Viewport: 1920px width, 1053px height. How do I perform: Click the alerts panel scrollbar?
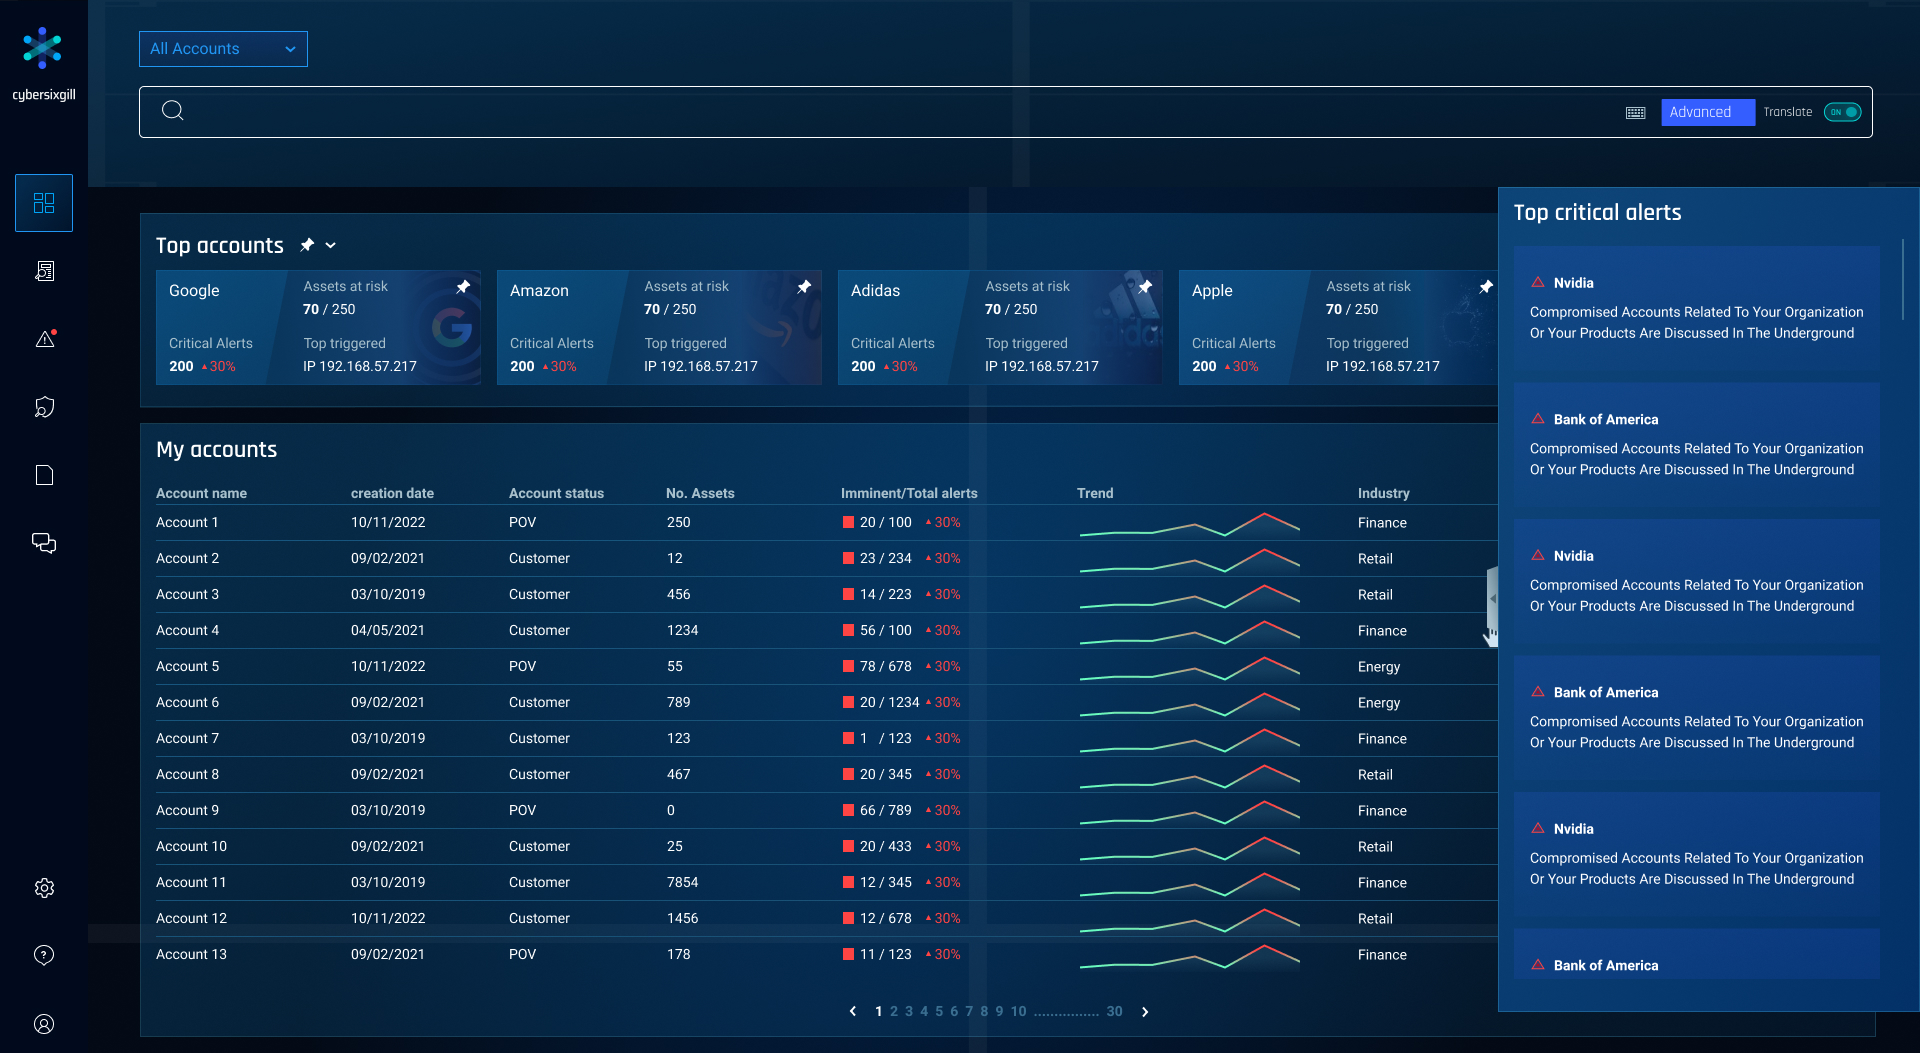pos(1903,280)
